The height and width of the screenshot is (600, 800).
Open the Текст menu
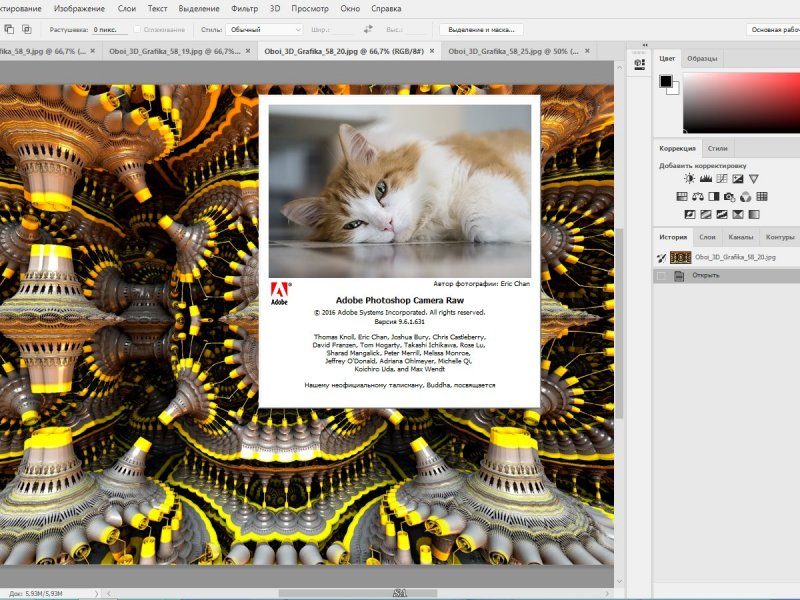(x=157, y=9)
